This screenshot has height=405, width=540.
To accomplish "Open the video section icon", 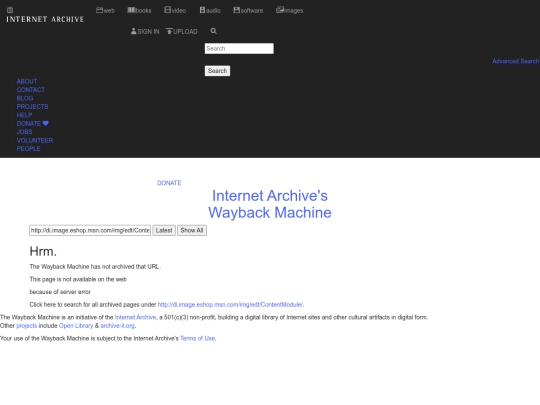I will [x=167, y=10].
